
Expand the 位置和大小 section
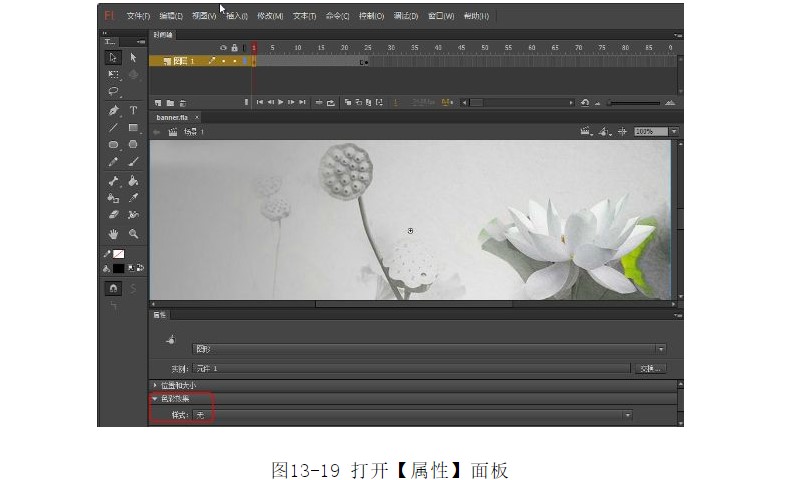pos(180,385)
